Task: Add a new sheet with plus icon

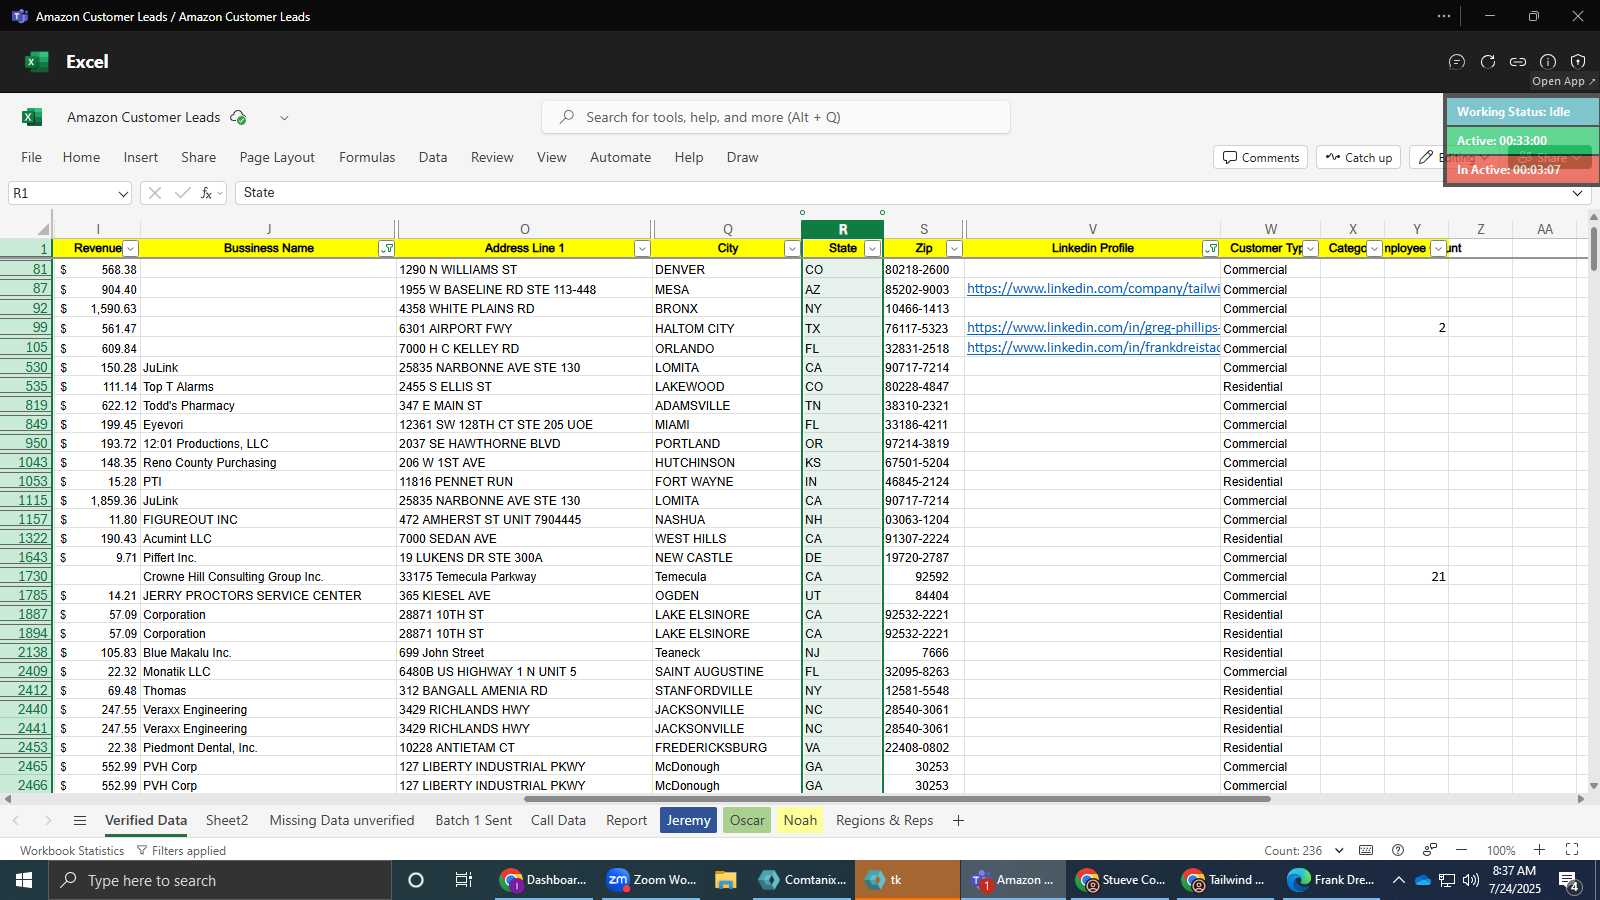Action: (958, 821)
